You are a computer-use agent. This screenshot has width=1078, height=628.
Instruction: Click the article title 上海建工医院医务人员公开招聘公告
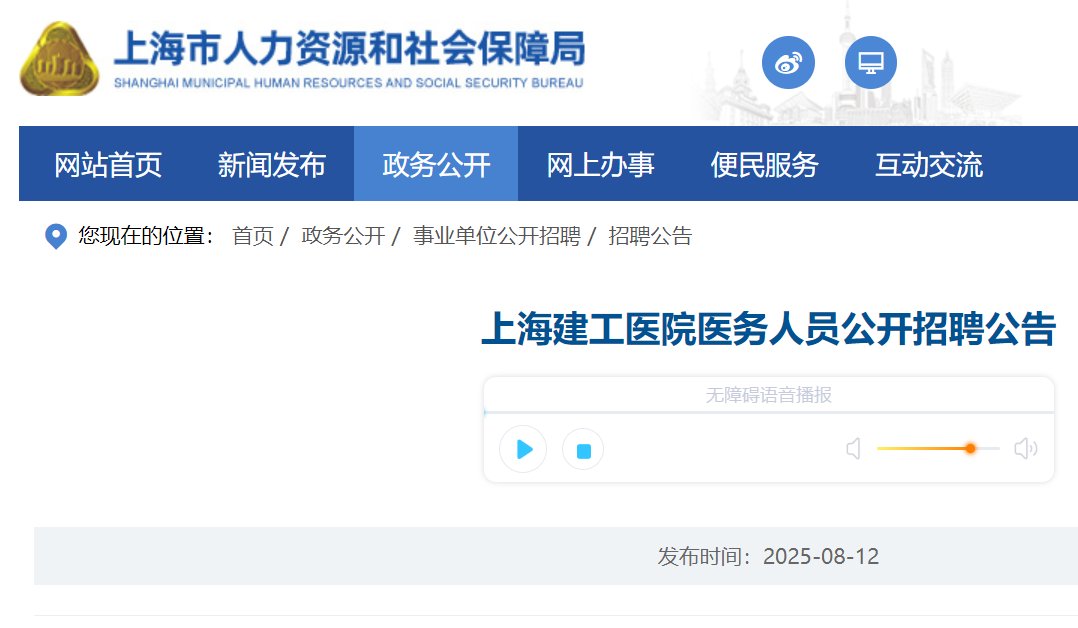[x=769, y=329]
